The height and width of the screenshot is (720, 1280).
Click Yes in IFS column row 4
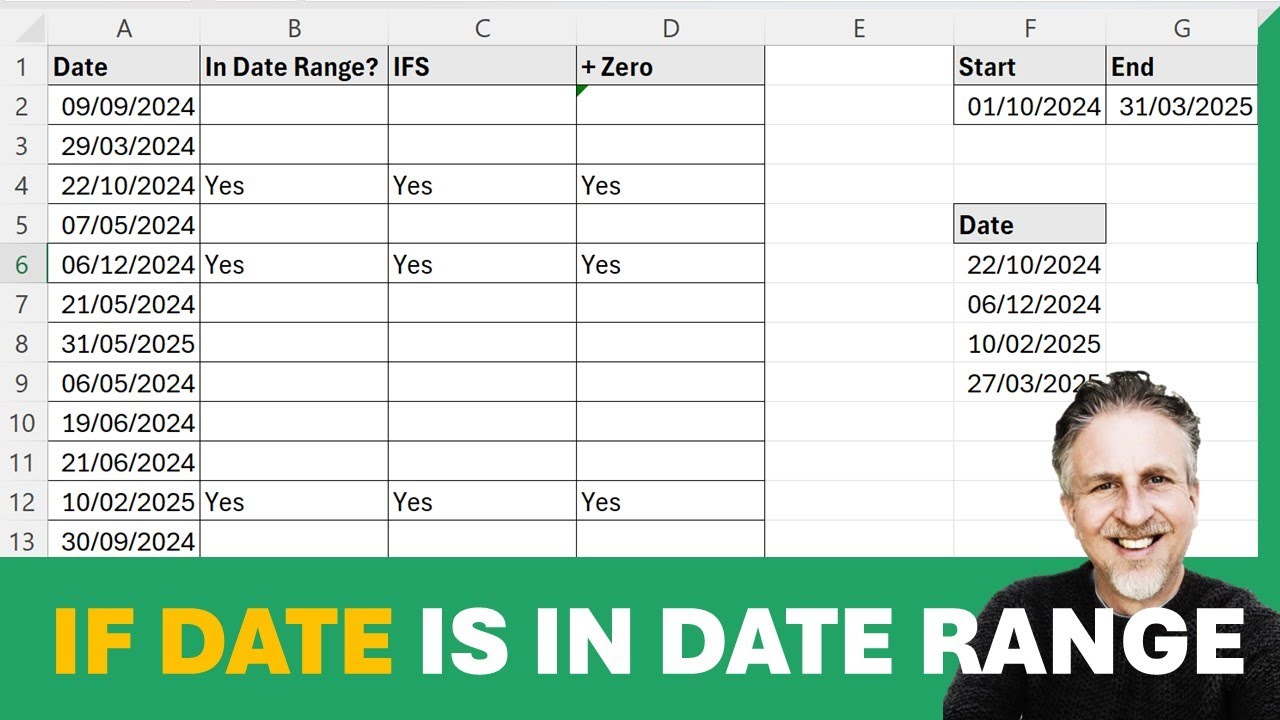(x=482, y=185)
